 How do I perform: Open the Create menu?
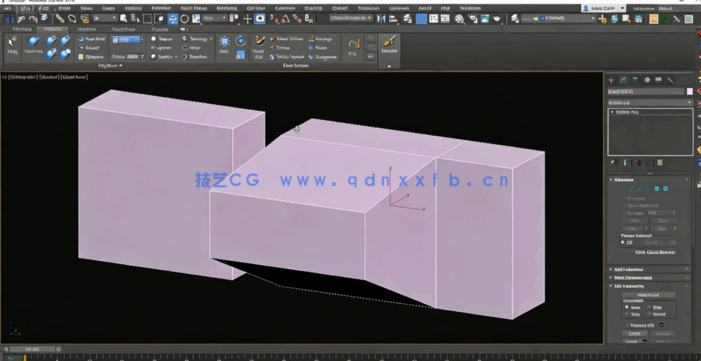[108, 8]
